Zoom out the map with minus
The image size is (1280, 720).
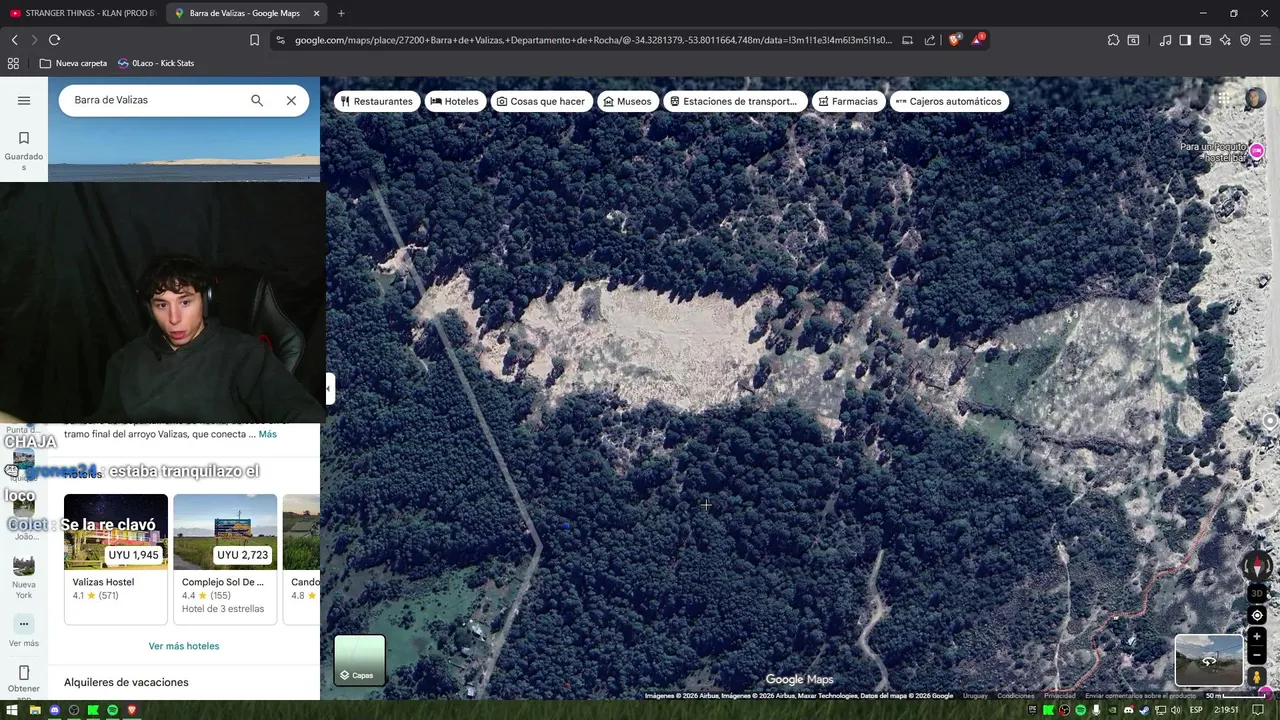tap(1257, 655)
